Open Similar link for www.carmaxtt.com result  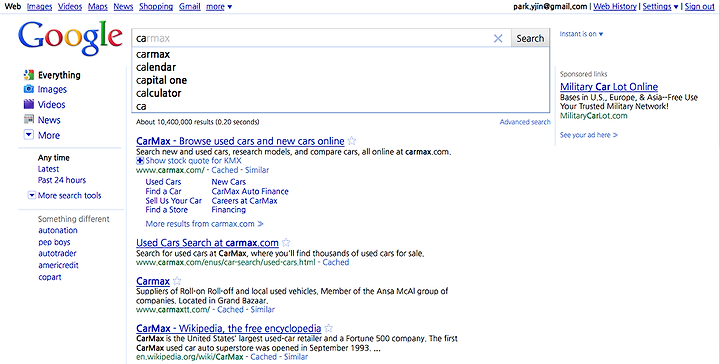click(x=263, y=309)
